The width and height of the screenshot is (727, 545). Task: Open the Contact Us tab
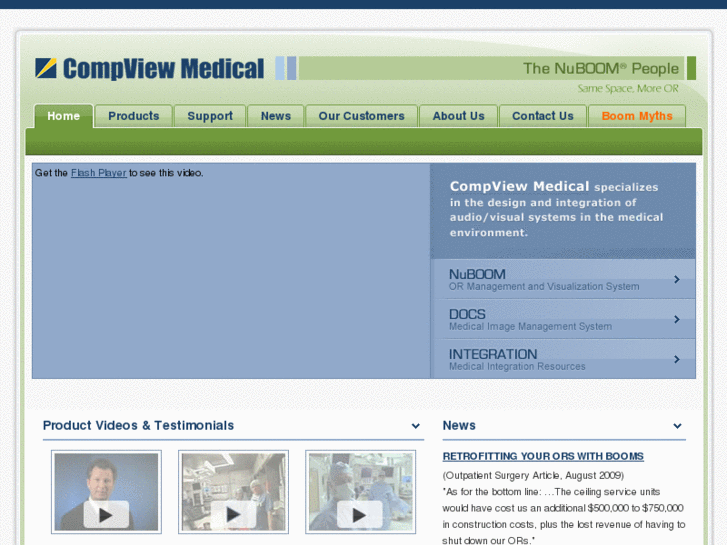(543, 116)
